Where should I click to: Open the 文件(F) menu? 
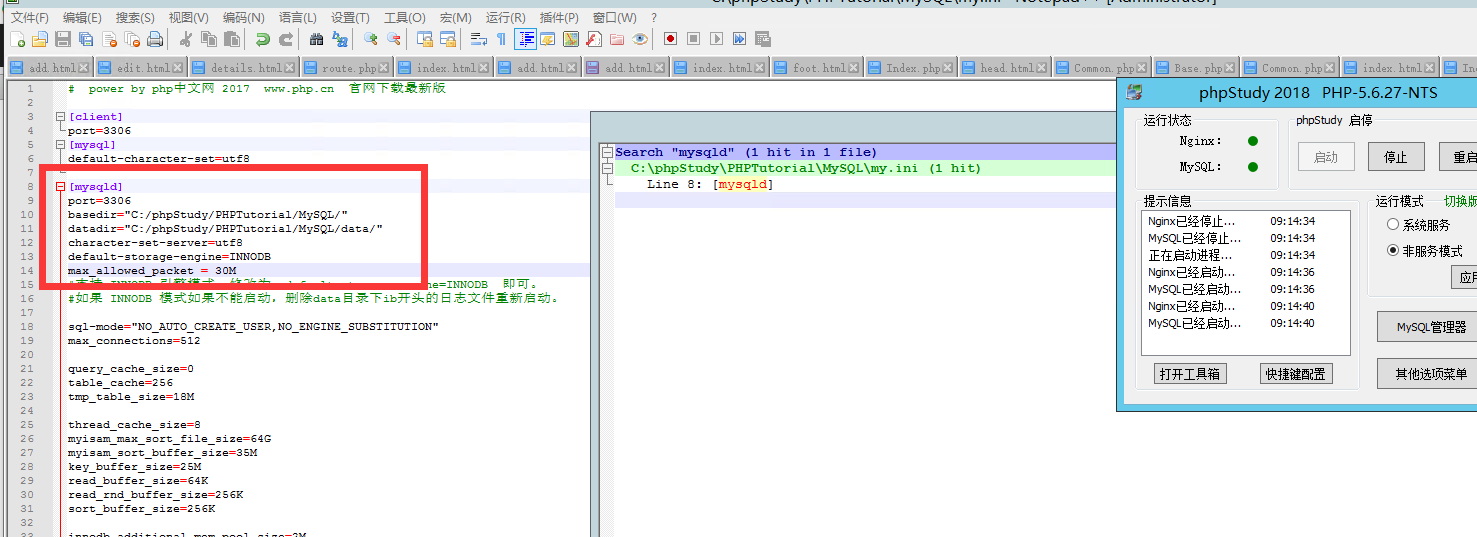click(29, 18)
